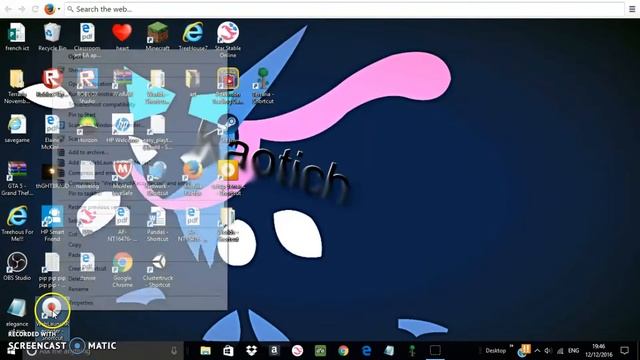
Task: Select the red heart desktop icon
Action: point(122,37)
